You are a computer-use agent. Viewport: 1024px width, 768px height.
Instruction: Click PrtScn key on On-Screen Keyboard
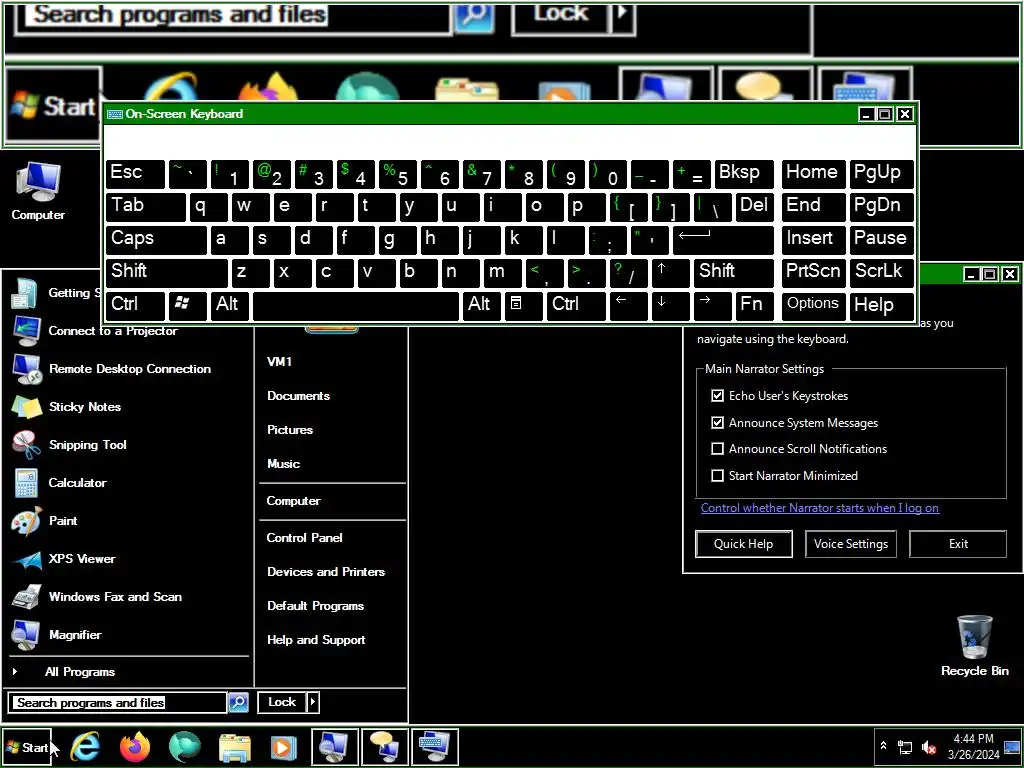coord(813,272)
